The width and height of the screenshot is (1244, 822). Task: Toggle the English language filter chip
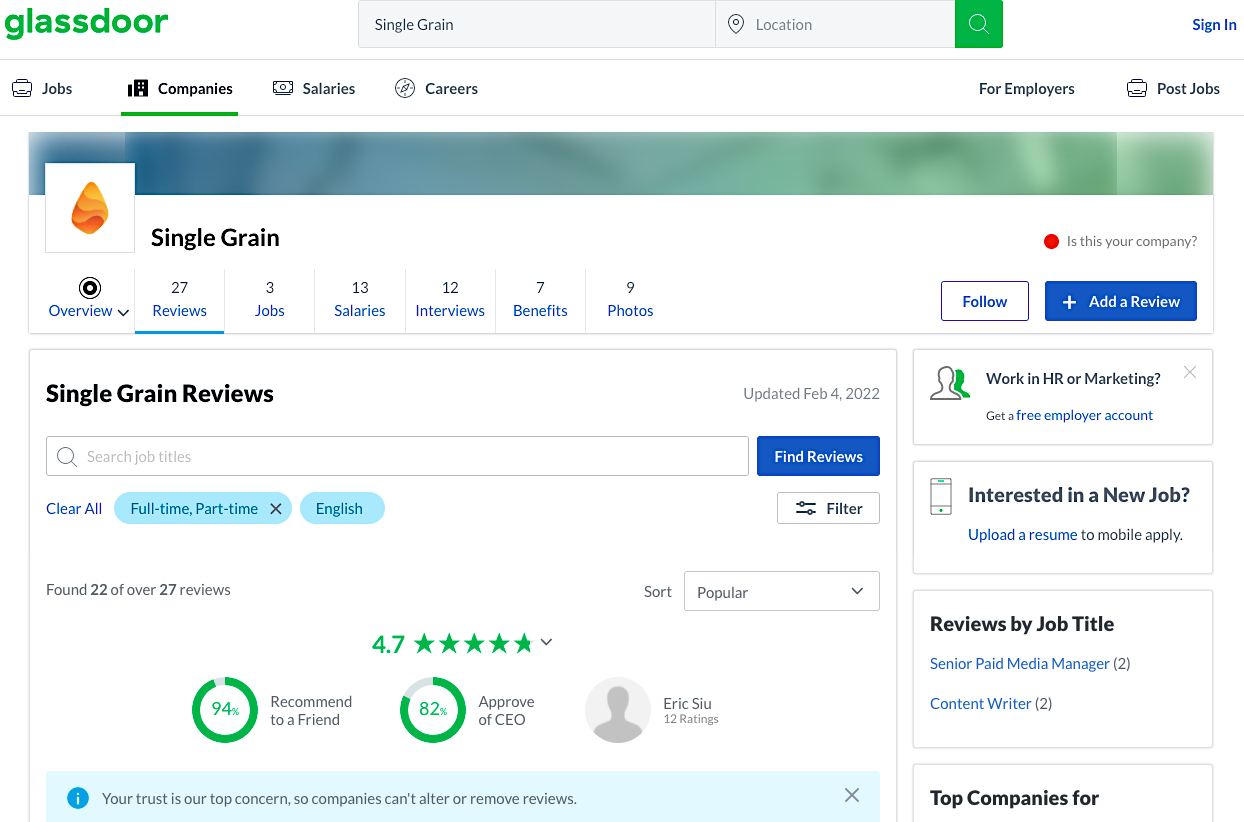[x=340, y=508]
